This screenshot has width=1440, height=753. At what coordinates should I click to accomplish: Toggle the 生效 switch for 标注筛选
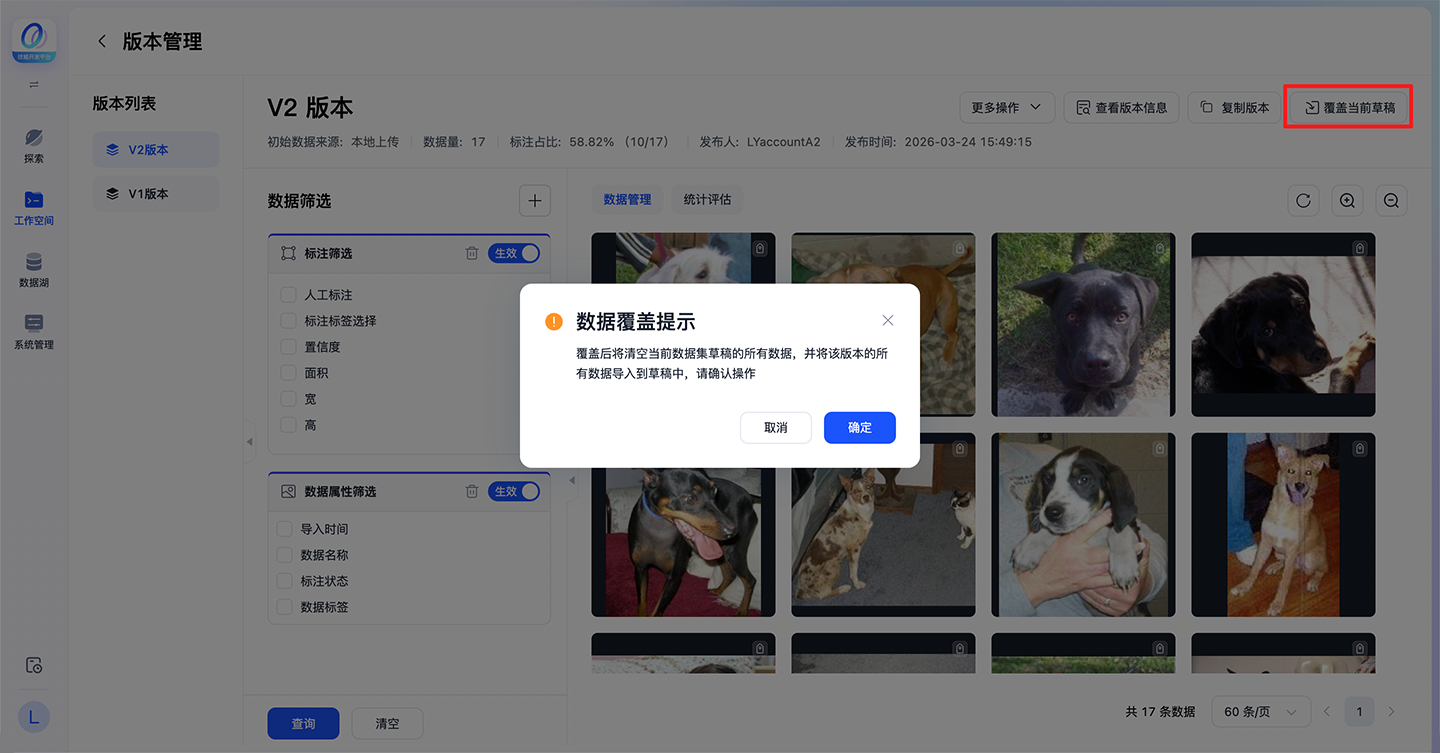point(514,254)
